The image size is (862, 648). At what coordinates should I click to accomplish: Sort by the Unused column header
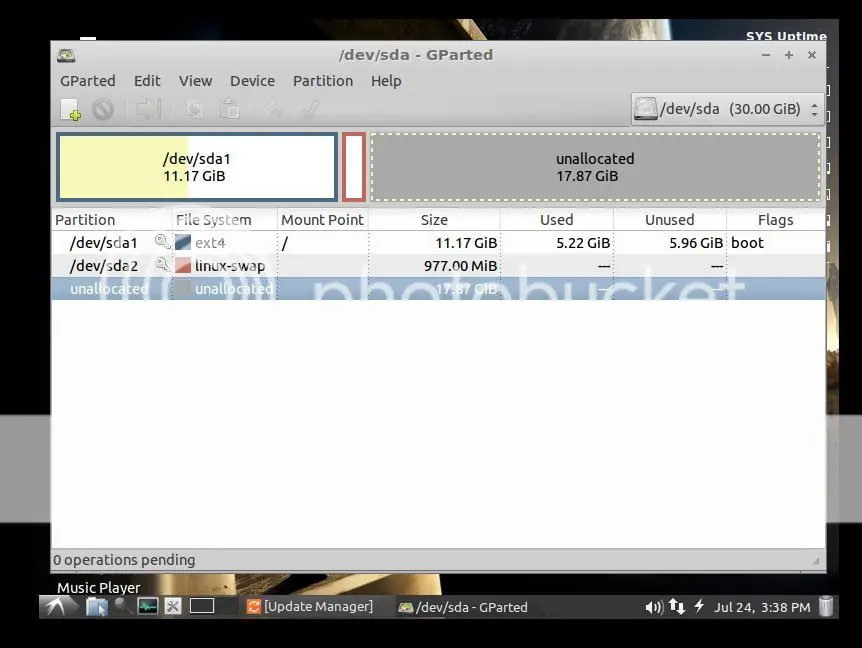[669, 220]
